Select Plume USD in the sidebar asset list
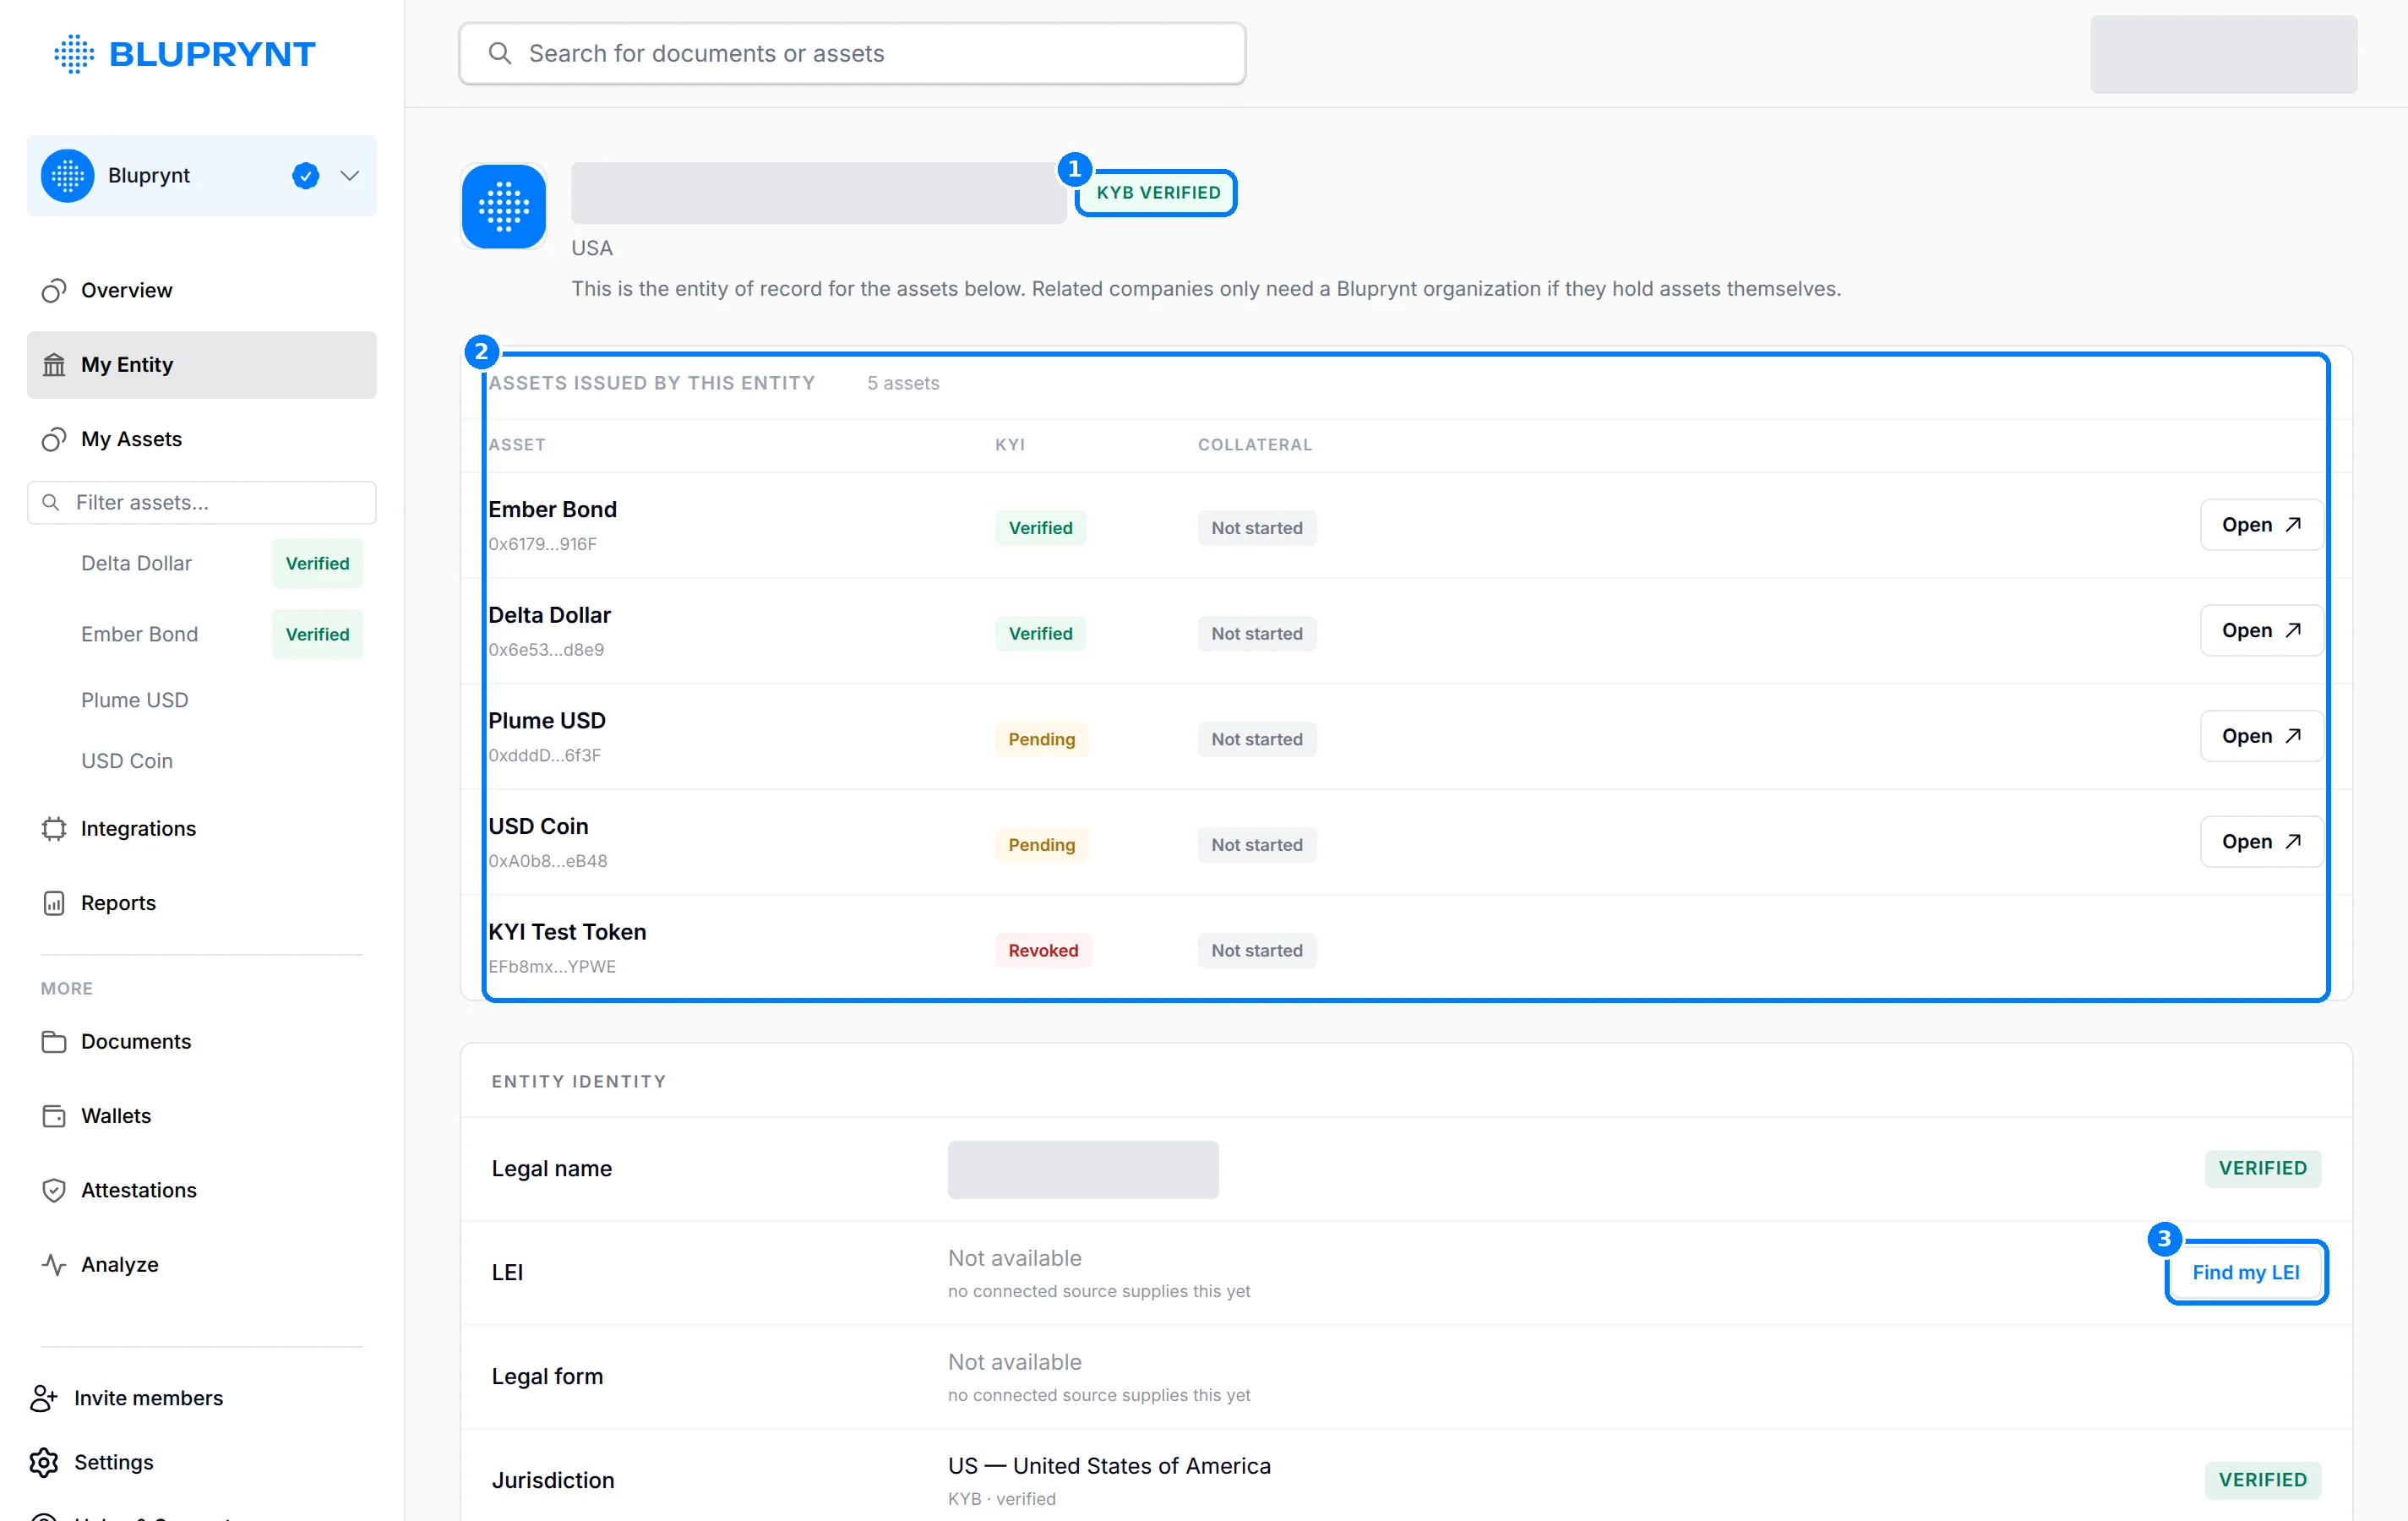 (135, 700)
